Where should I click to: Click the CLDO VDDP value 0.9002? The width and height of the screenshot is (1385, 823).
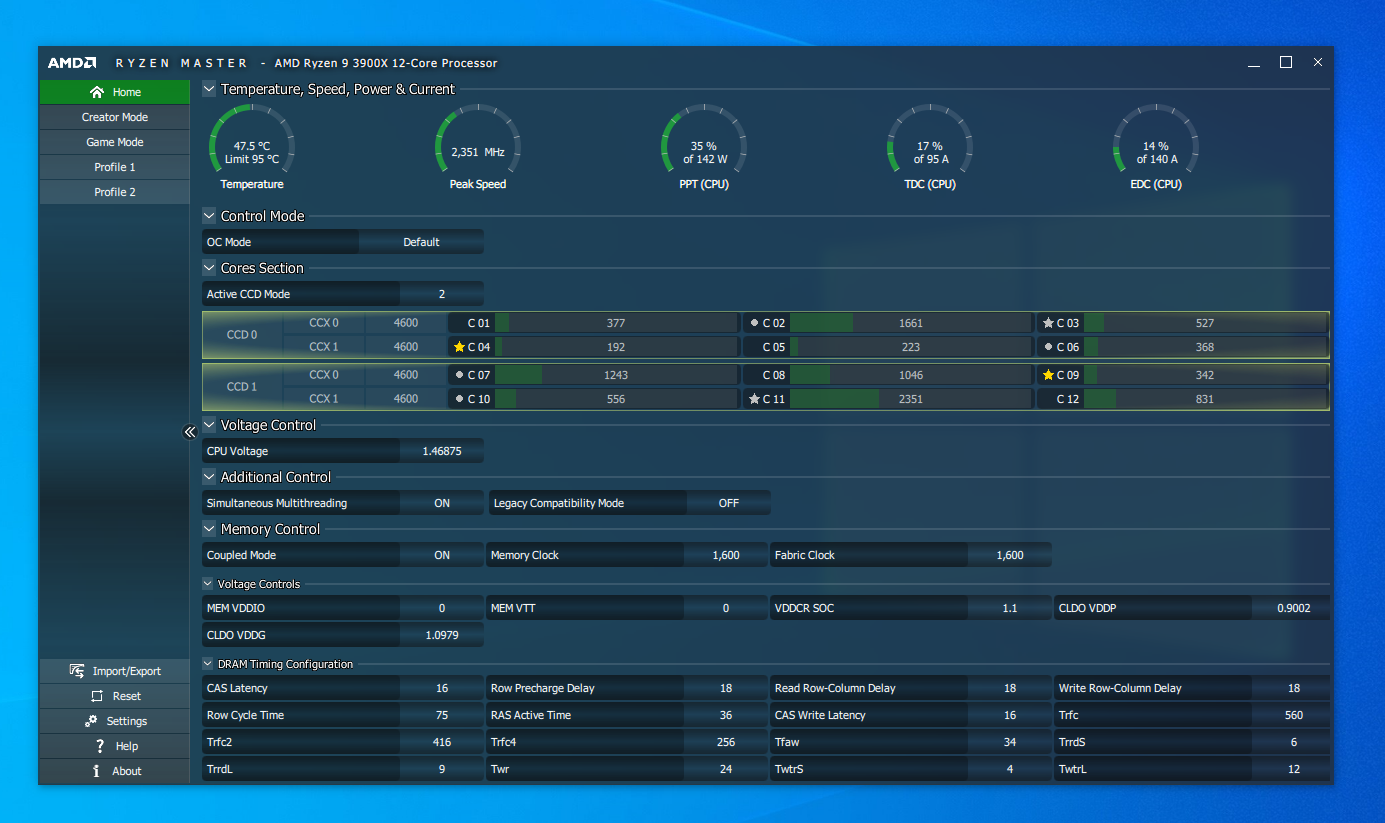point(1292,608)
